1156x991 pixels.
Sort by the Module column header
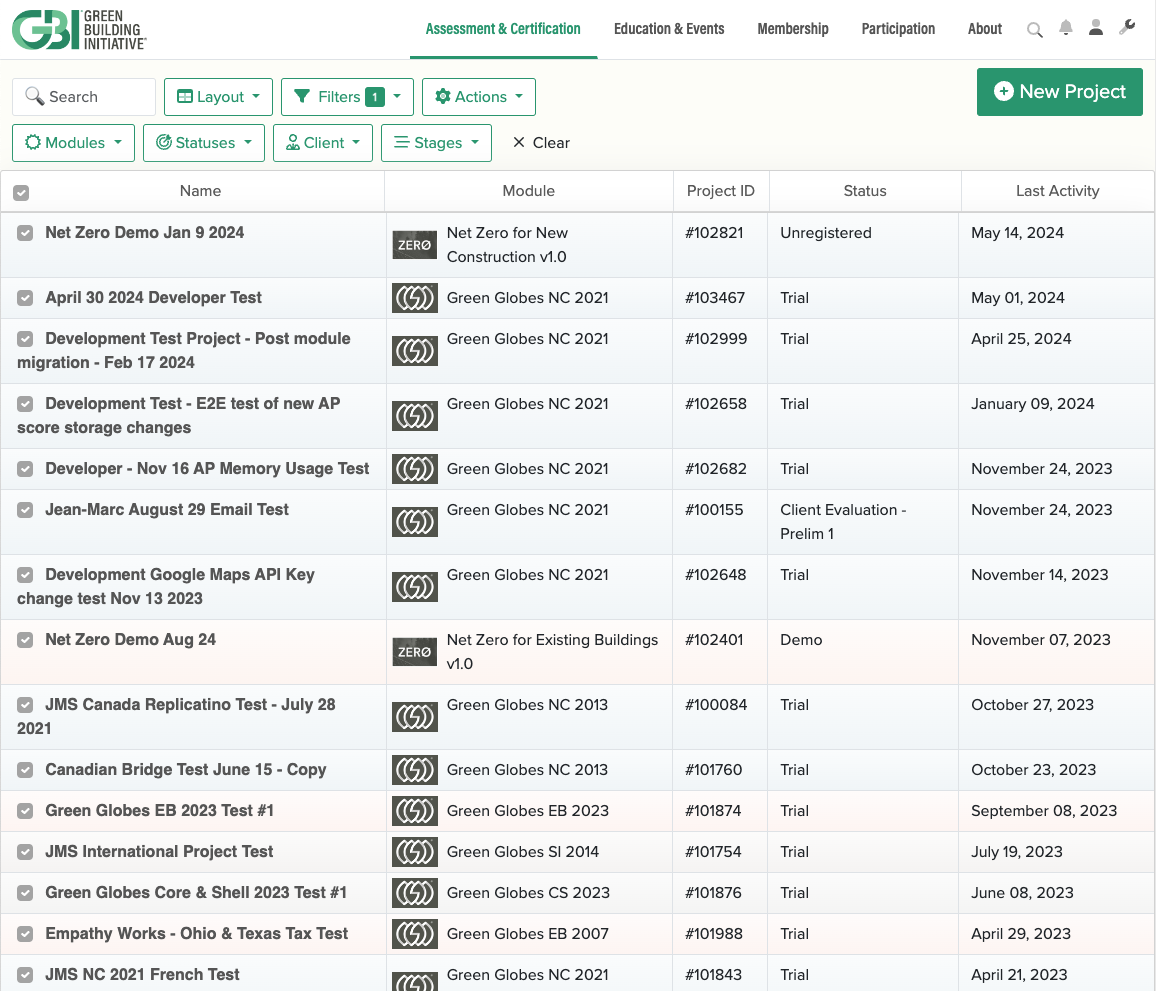(529, 191)
